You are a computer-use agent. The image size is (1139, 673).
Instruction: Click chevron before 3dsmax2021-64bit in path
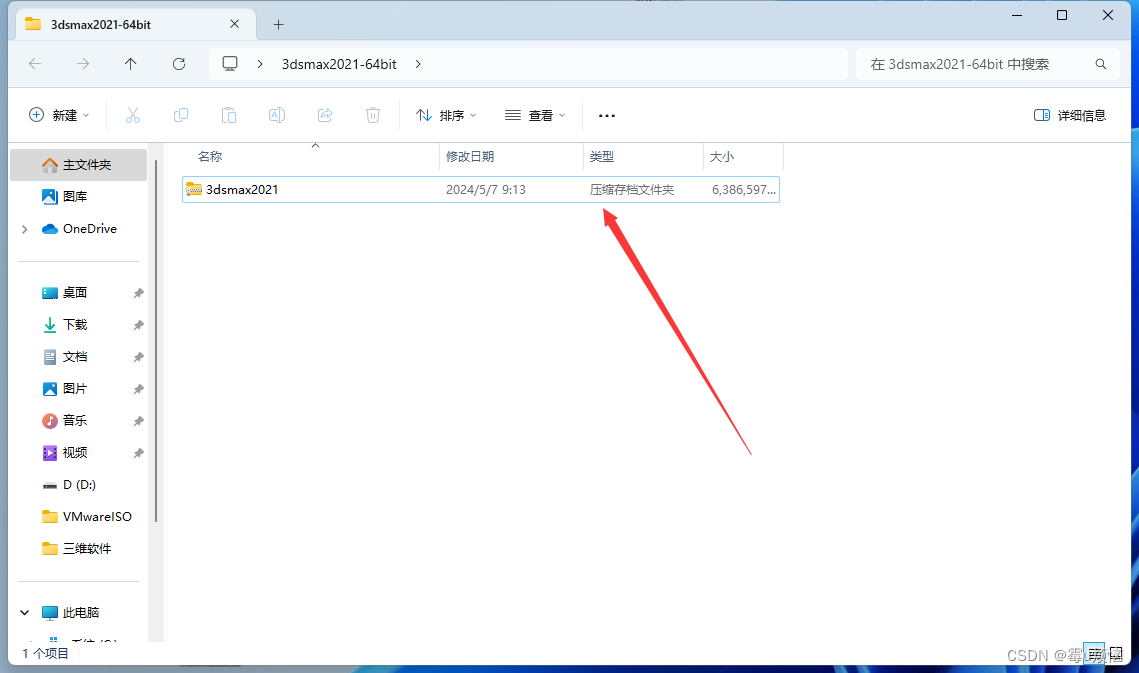pos(259,64)
